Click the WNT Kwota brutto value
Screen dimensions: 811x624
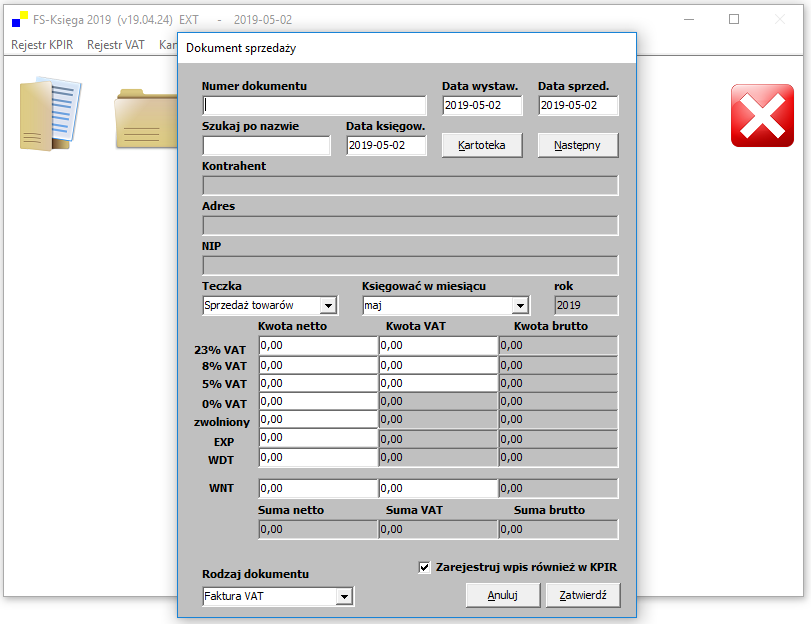click(559, 488)
